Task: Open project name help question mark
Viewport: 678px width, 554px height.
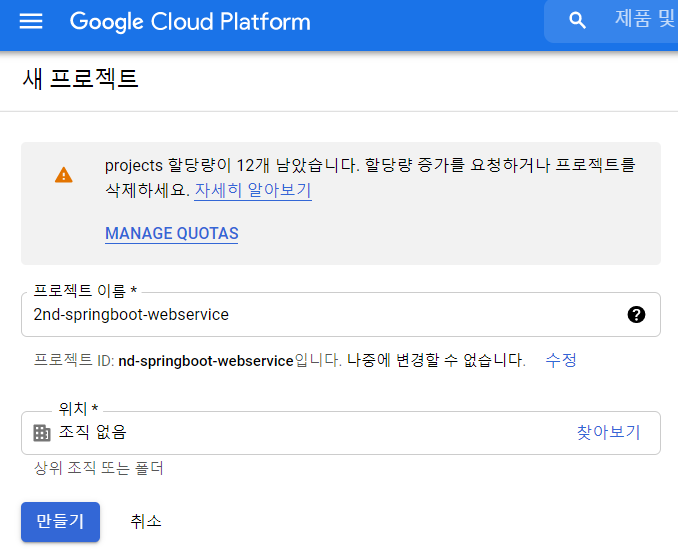Action: (636, 314)
